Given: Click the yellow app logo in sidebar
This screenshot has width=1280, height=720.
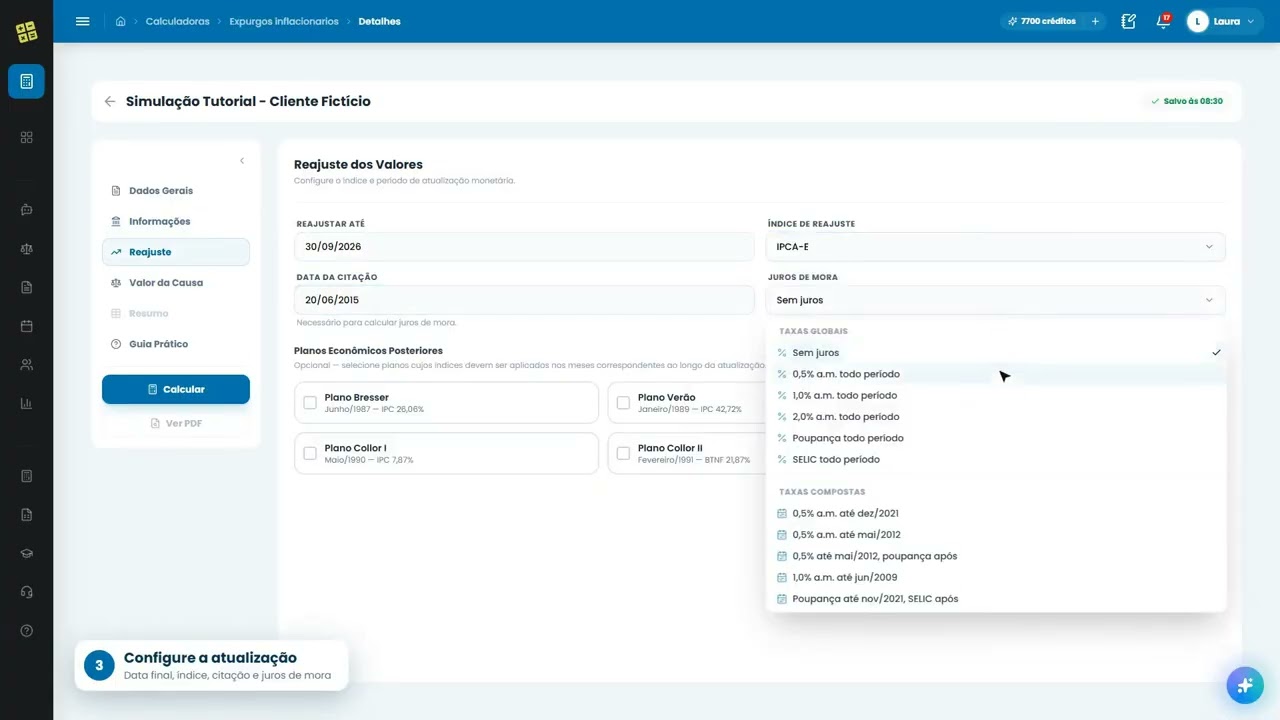Looking at the screenshot, I should [27, 32].
